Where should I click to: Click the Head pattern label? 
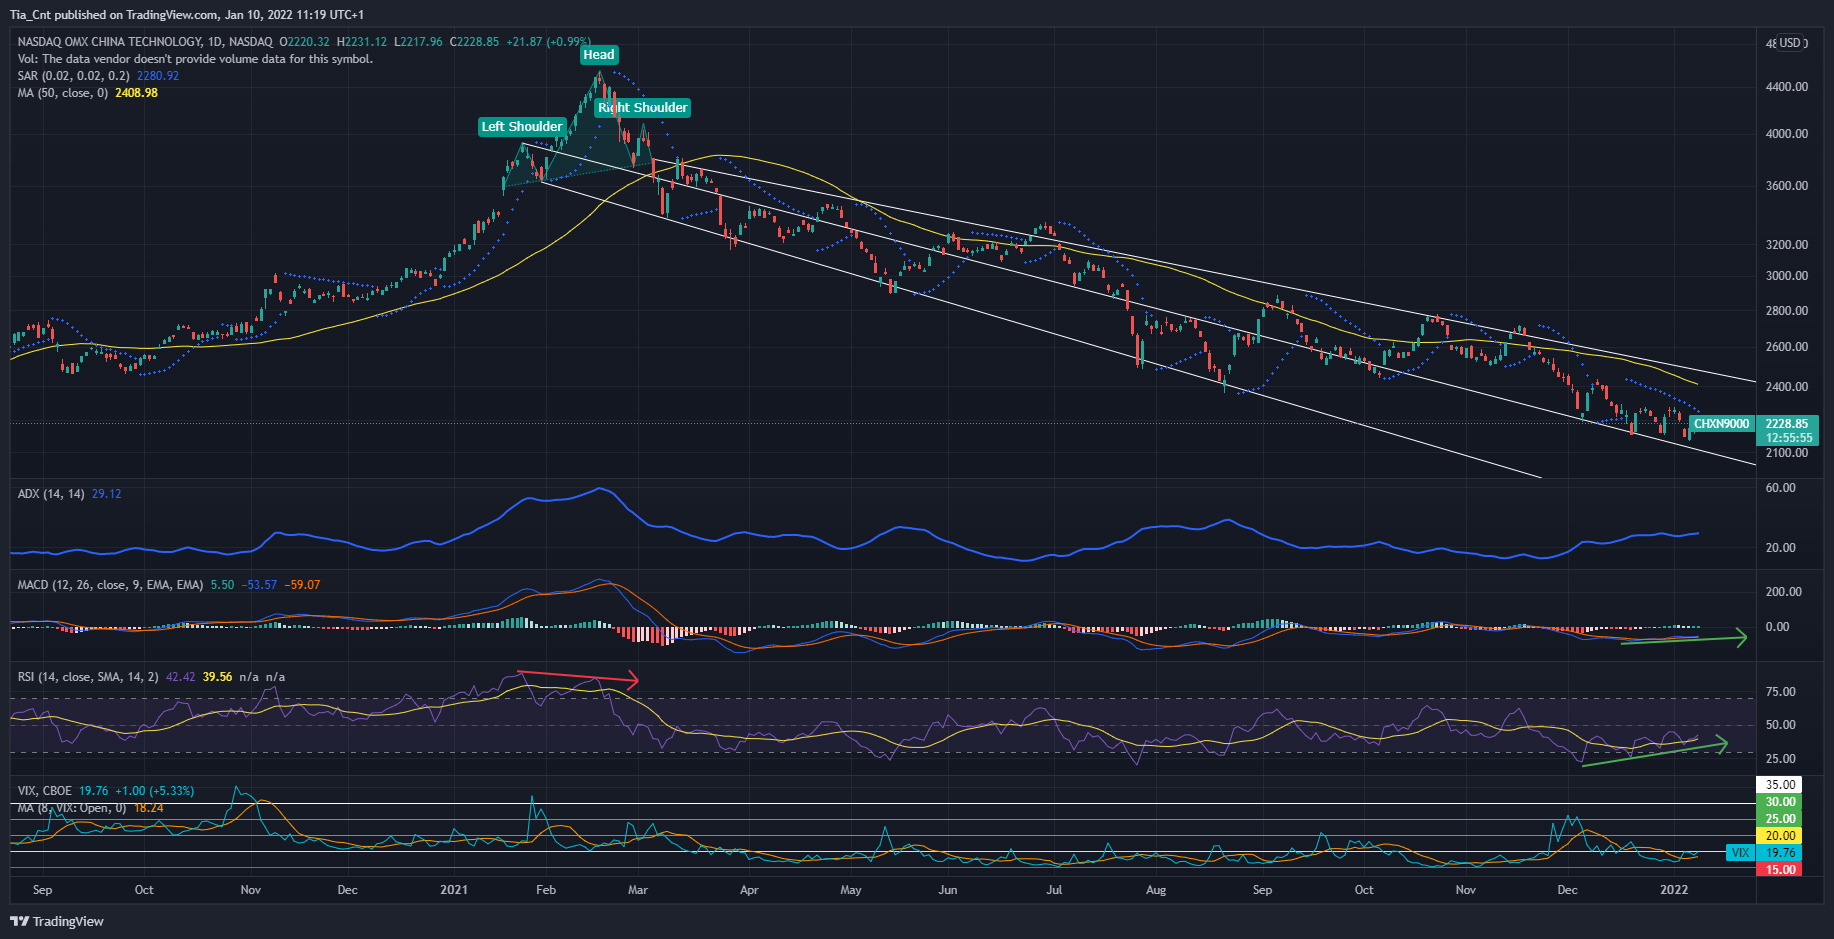pos(599,55)
